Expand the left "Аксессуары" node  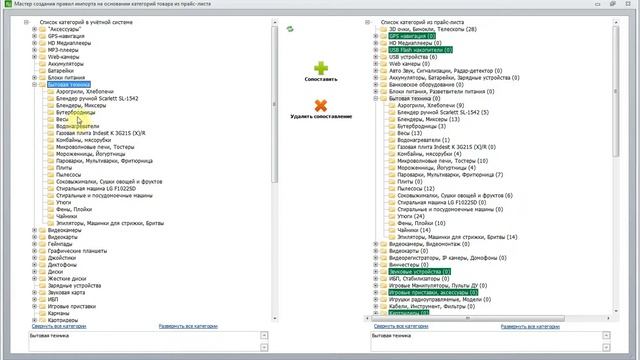point(34,29)
